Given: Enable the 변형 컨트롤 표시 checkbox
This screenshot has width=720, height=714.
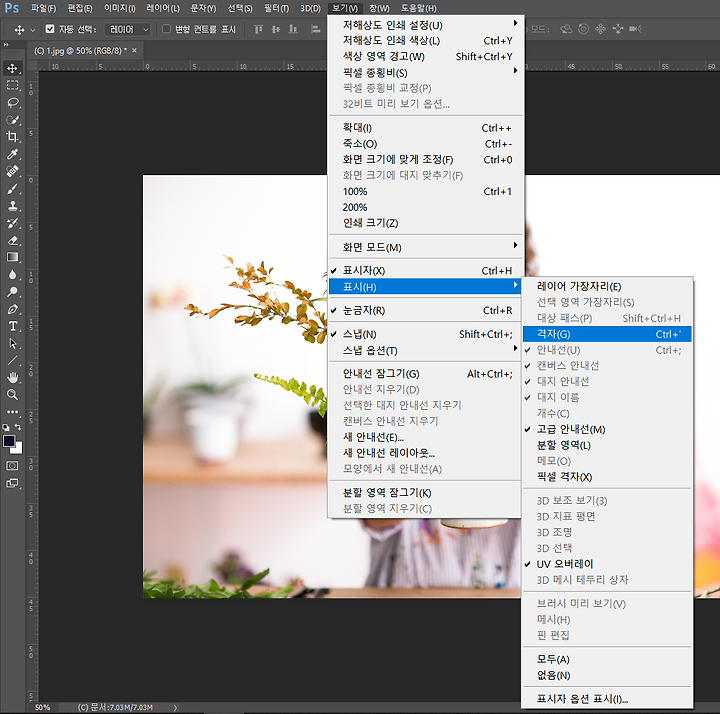Looking at the screenshot, I should 167,29.
